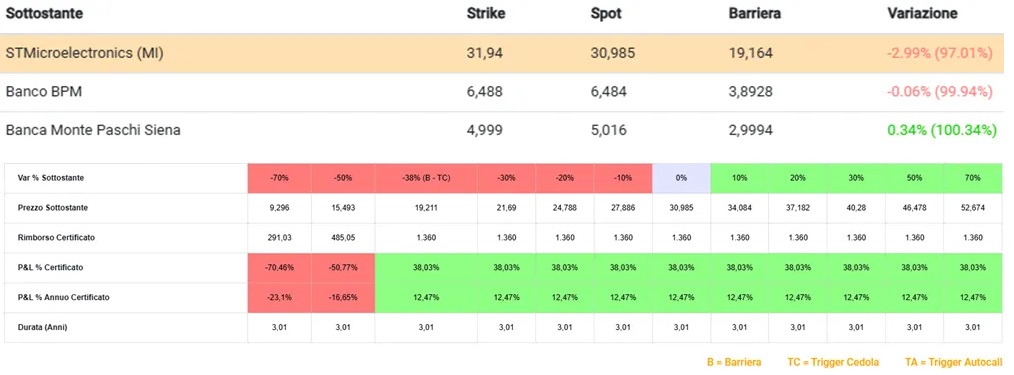Select the STMicroelectronics (MI) row
The height and width of the screenshot is (375, 1014).
[x=507, y=54]
